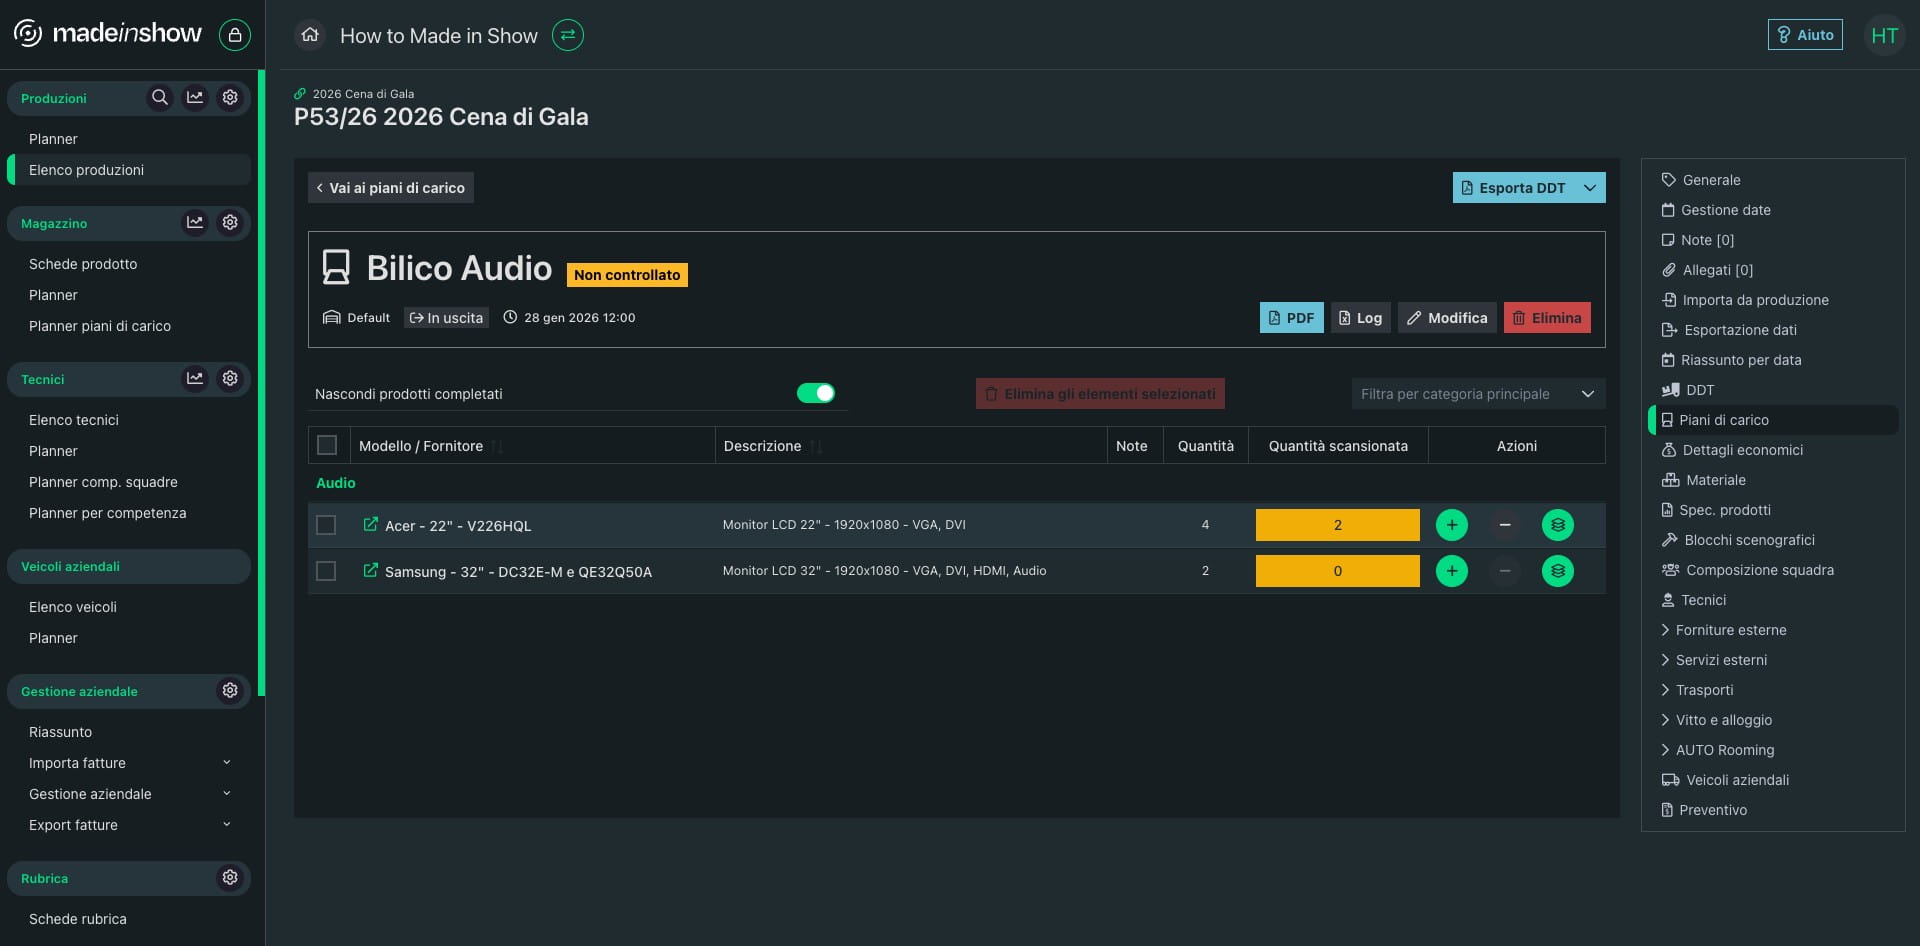Open settings gear in Gestione aziendale section
1920x946 pixels.
[230, 691]
